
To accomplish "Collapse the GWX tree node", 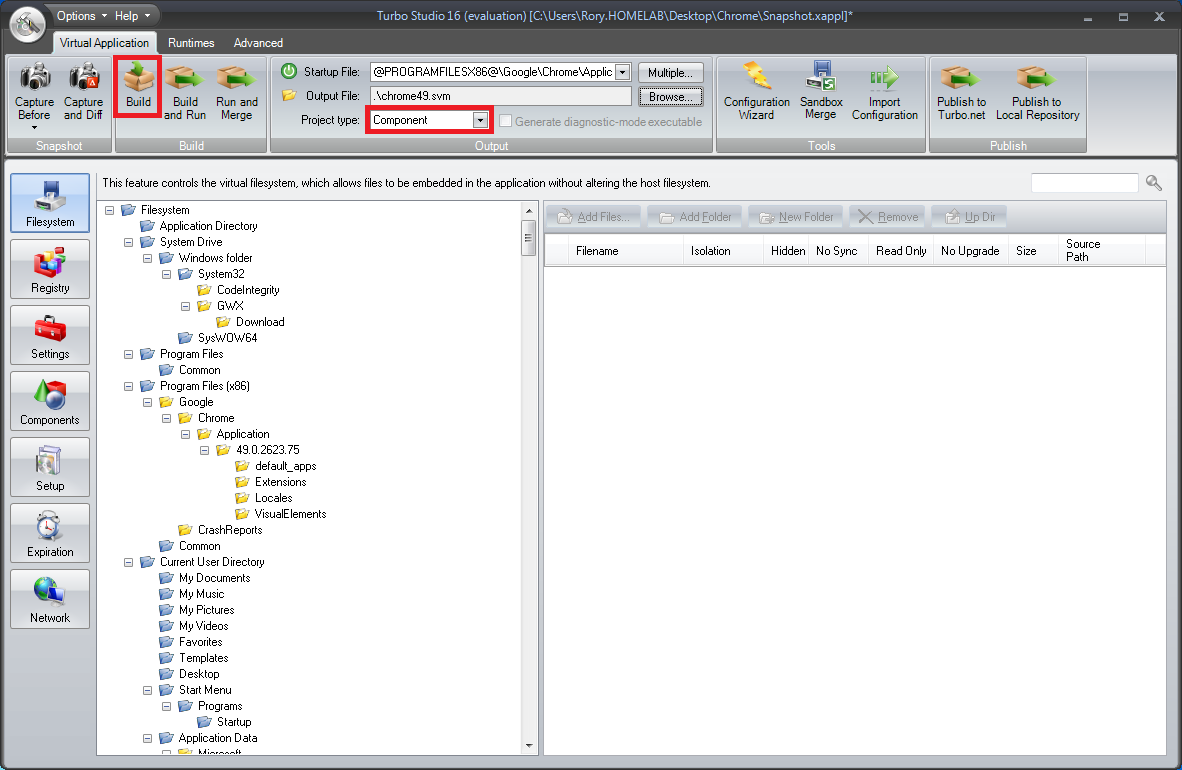I will (x=185, y=306).
